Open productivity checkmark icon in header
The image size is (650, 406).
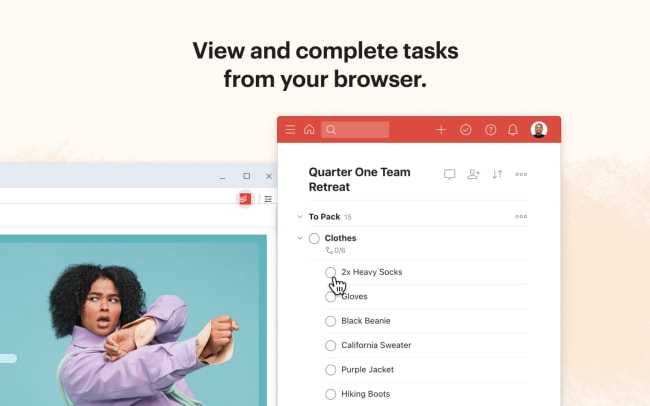point(466,130)
